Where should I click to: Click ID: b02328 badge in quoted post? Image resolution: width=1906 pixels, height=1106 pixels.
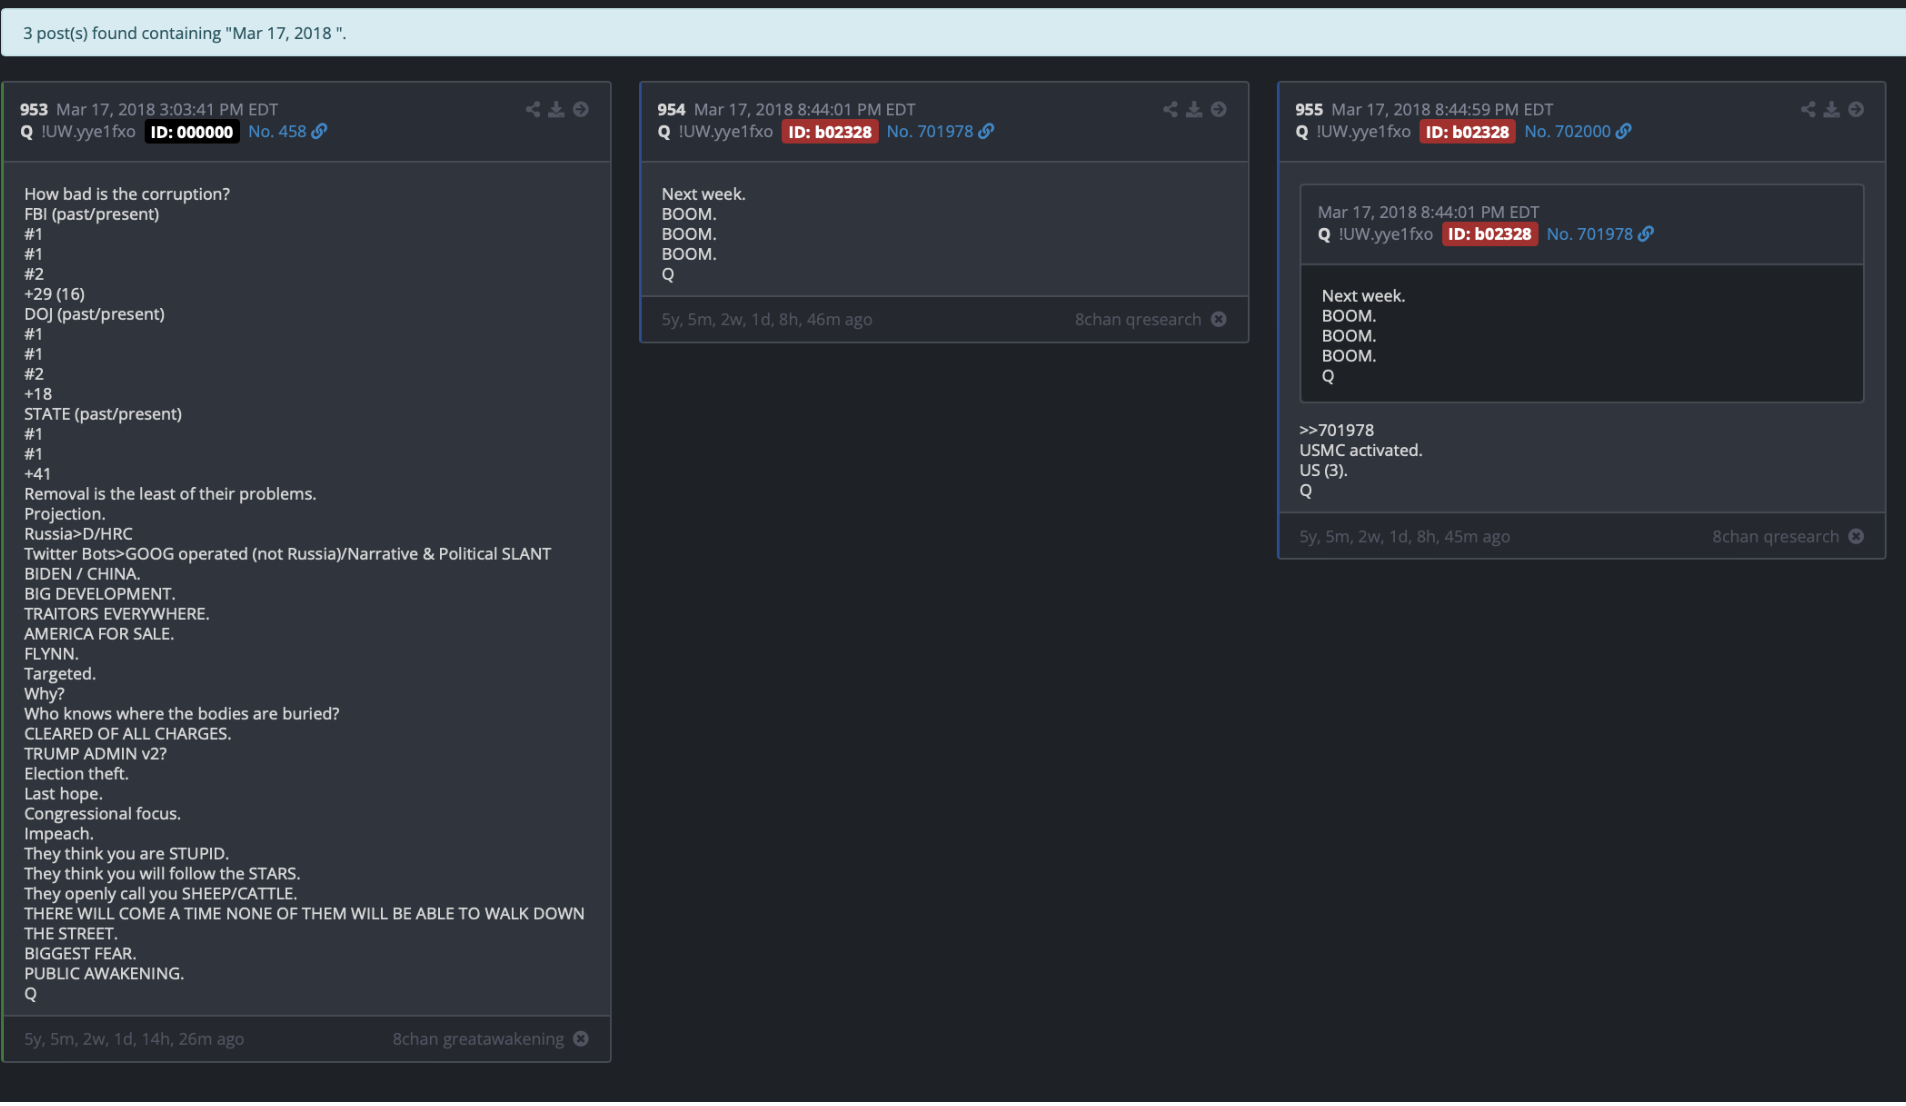1490,233
